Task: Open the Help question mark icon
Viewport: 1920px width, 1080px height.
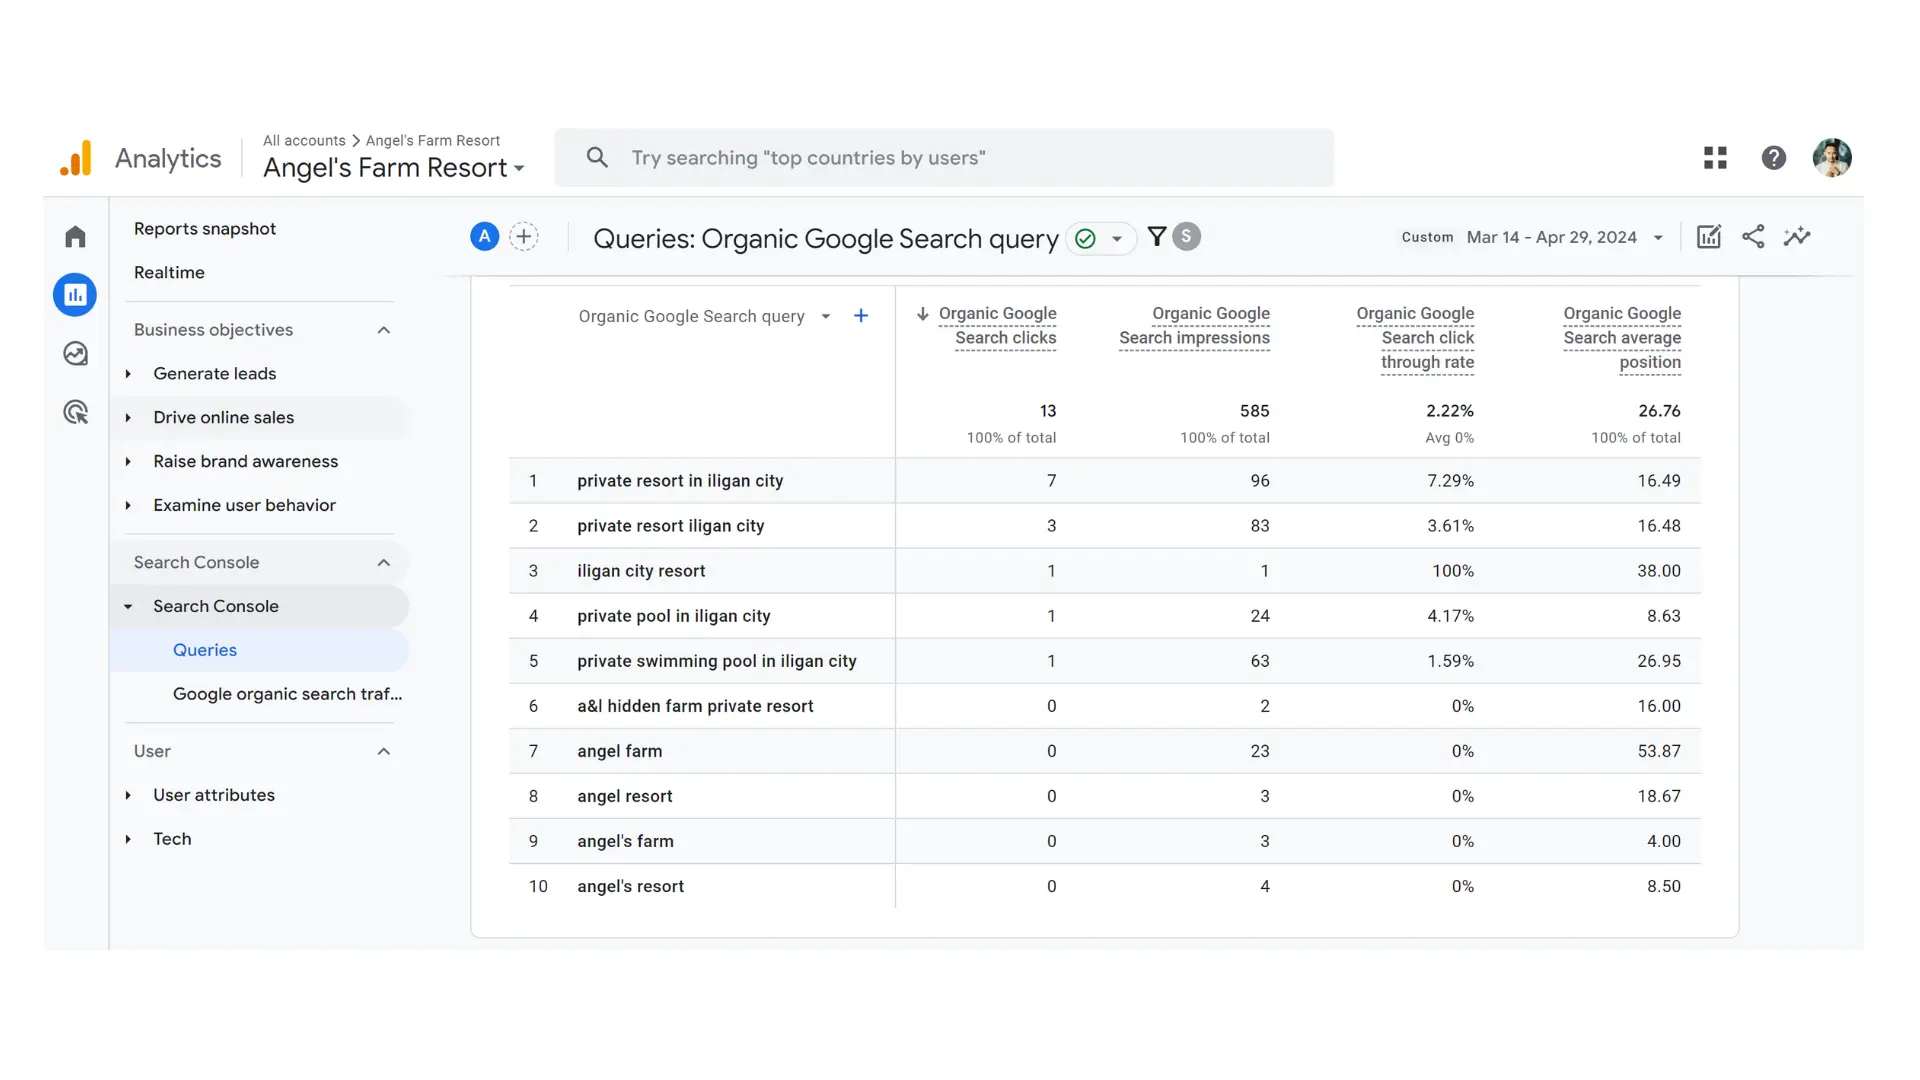Action: [1774, 158]
